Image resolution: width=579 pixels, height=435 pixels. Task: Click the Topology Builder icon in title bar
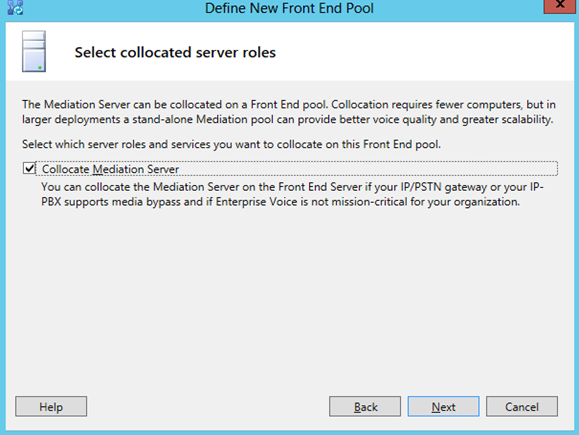15,7
